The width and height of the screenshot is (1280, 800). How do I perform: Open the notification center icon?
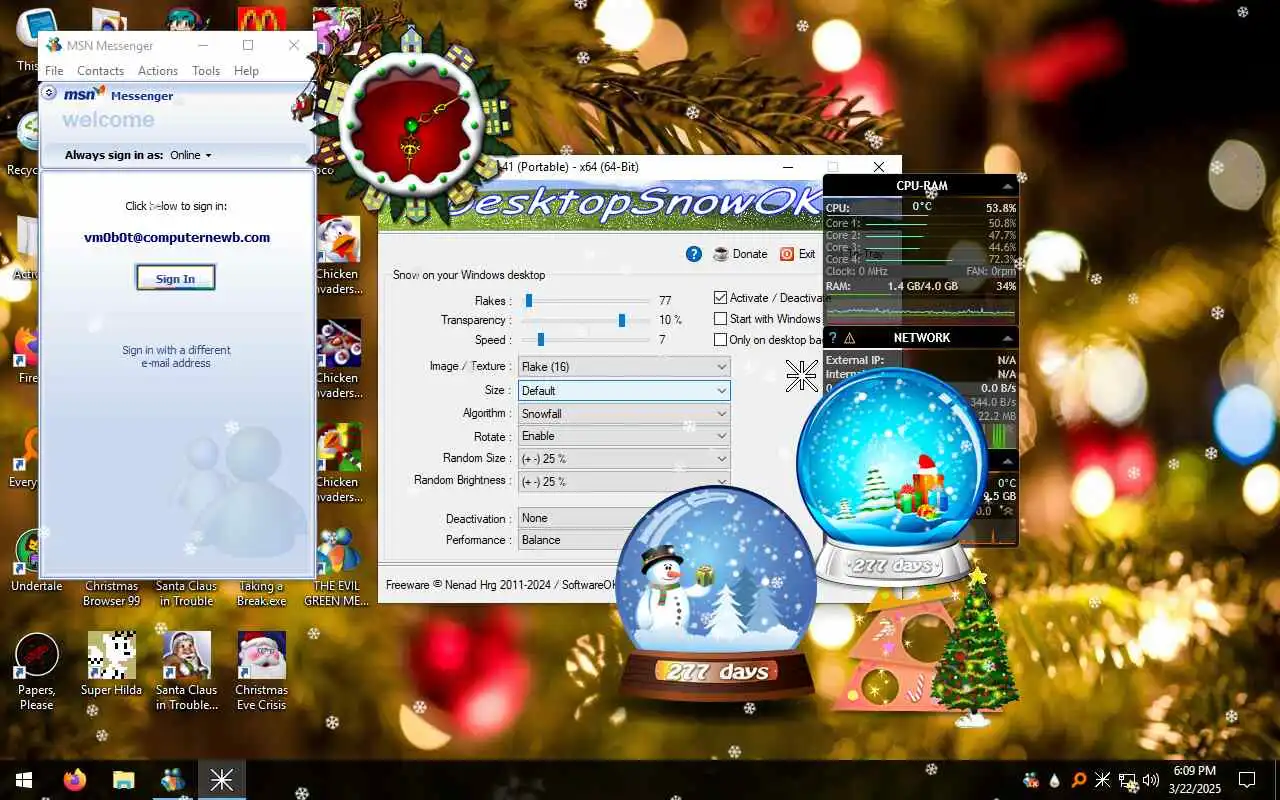[x=1247, y=780]
